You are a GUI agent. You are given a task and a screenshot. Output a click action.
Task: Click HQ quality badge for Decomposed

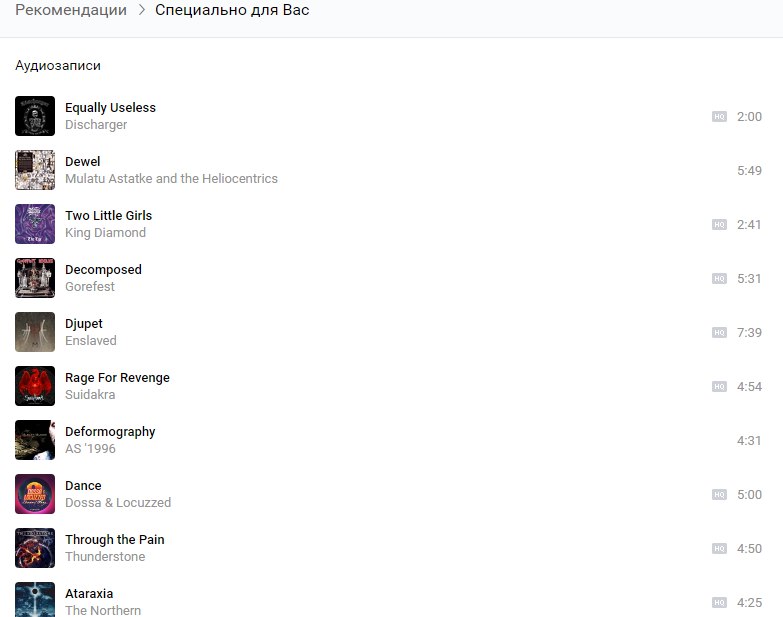(718, 279)
